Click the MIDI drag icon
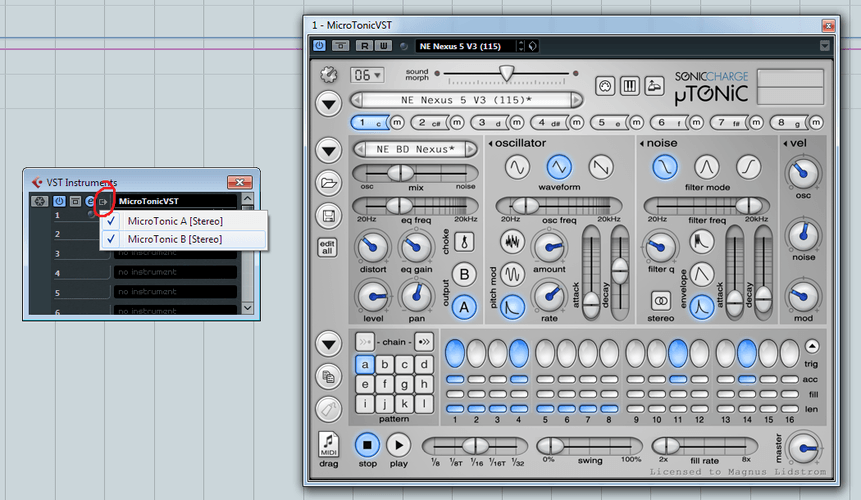This screenshot has width=861, height=500. 328,445
